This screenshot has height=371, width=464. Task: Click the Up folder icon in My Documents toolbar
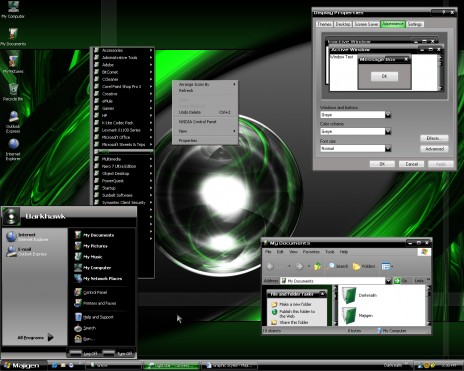point(317,266)
